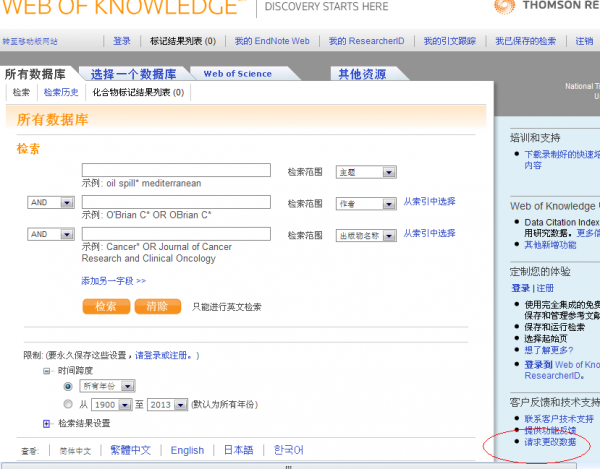This screenshot has height=469, width=600.
Task: Switch to 选择一个数据库 tab
Action: (x=133, y=74)
